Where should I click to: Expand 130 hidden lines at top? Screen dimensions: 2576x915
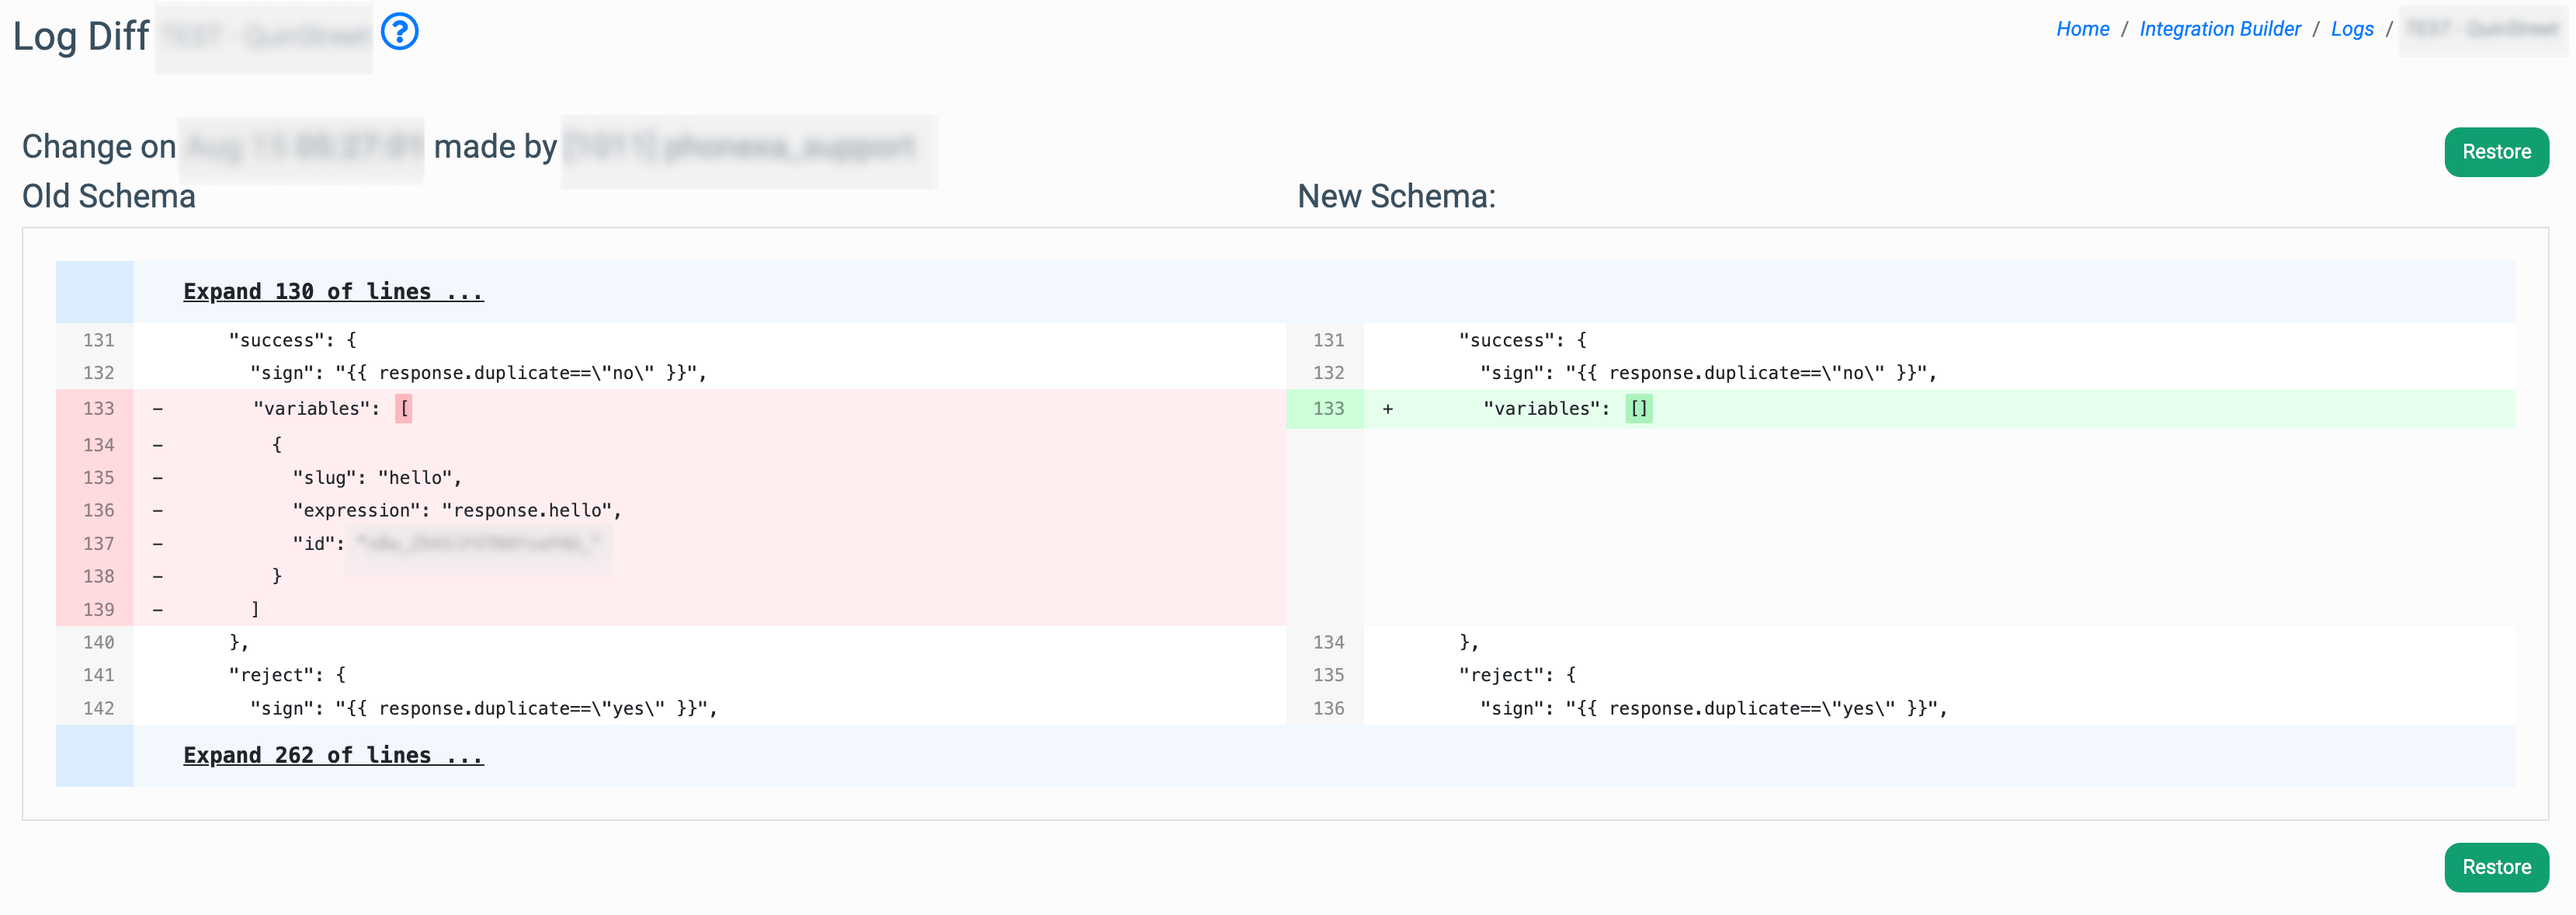[333, 292]
